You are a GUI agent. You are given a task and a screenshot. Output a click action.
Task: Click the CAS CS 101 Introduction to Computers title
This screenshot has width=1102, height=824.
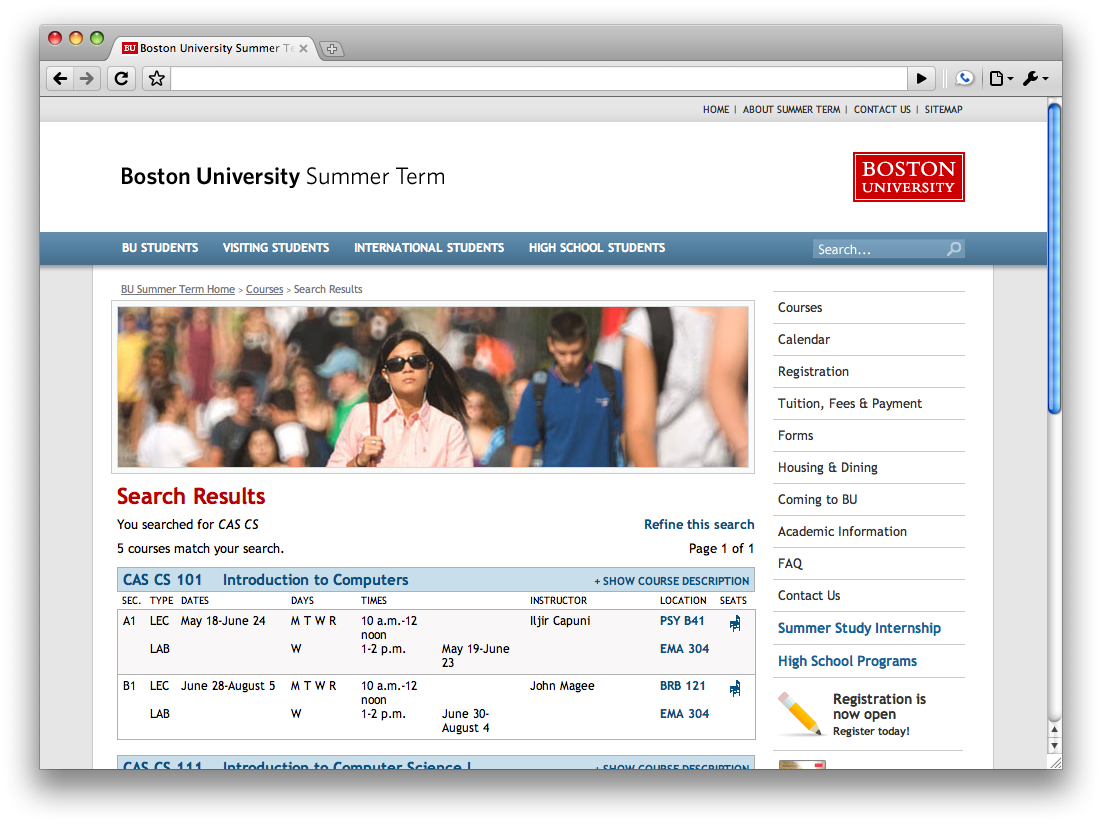pyautogui.click(x=266, y=579)
